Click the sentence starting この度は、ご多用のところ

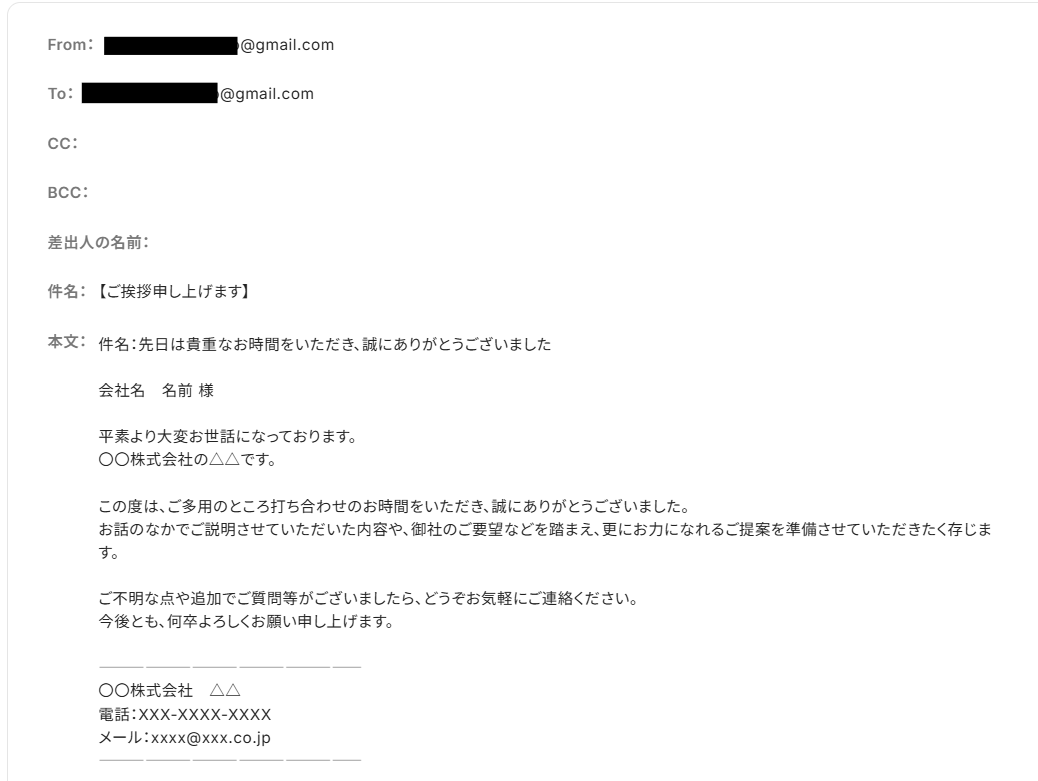(395, 506)
